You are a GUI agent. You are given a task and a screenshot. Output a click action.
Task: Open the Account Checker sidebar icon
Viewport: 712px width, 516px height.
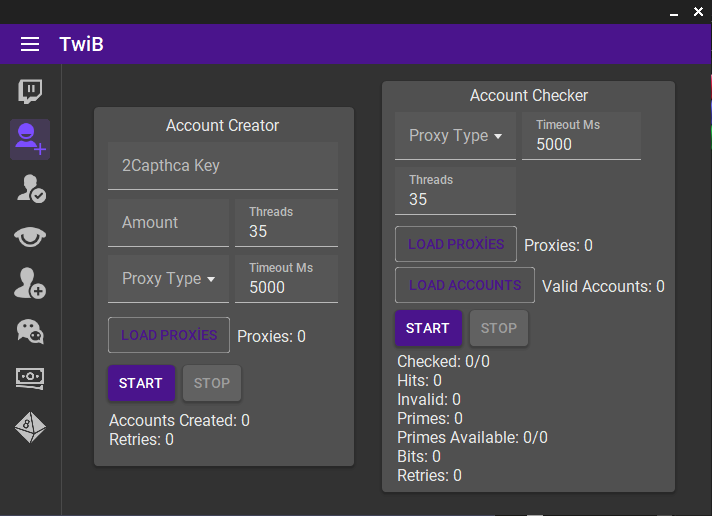30,189
